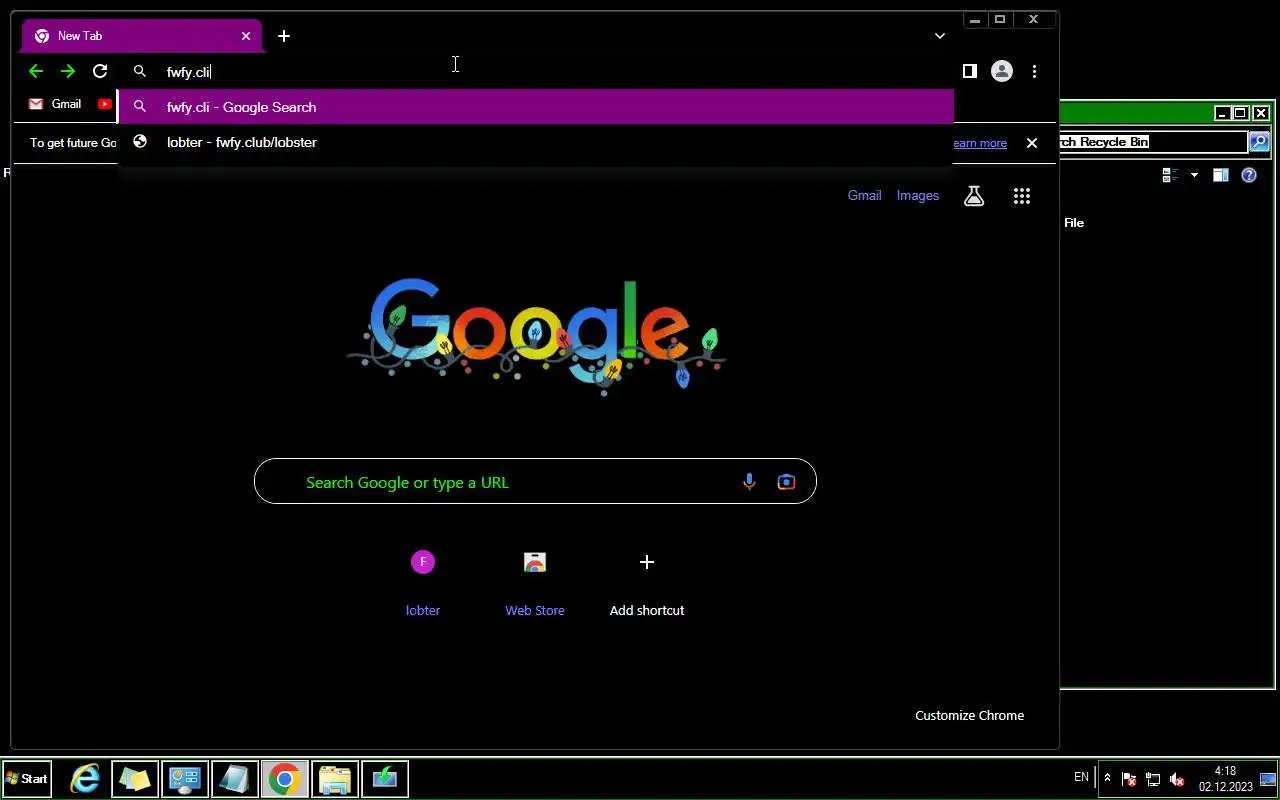
Task: Switch to Chrome in the taskbar
Action: [x=285, y=779]
